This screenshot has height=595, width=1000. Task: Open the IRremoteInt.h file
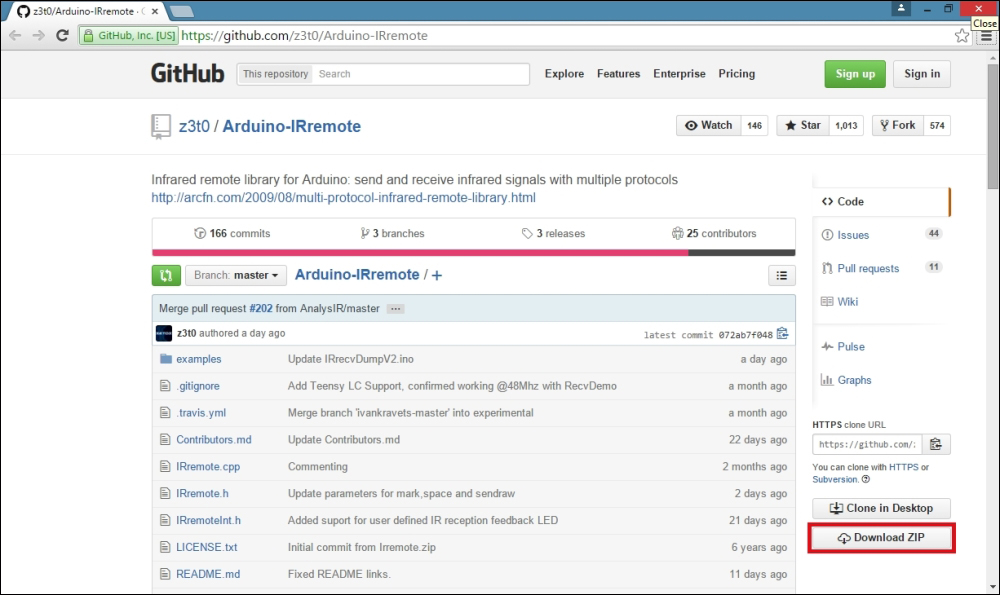click(209, 520)
